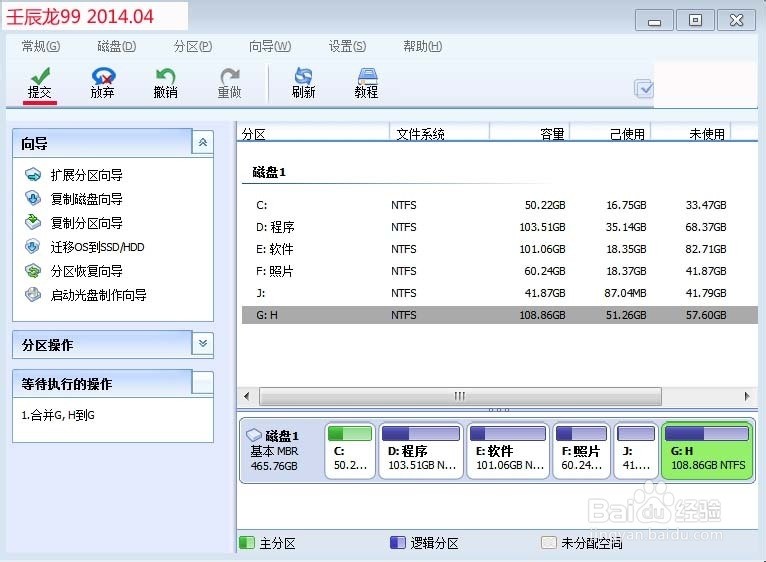The height and width of the screenshot is (562, 766).
Task: Select J: block in disk map
Action: [x=636, y=451]
